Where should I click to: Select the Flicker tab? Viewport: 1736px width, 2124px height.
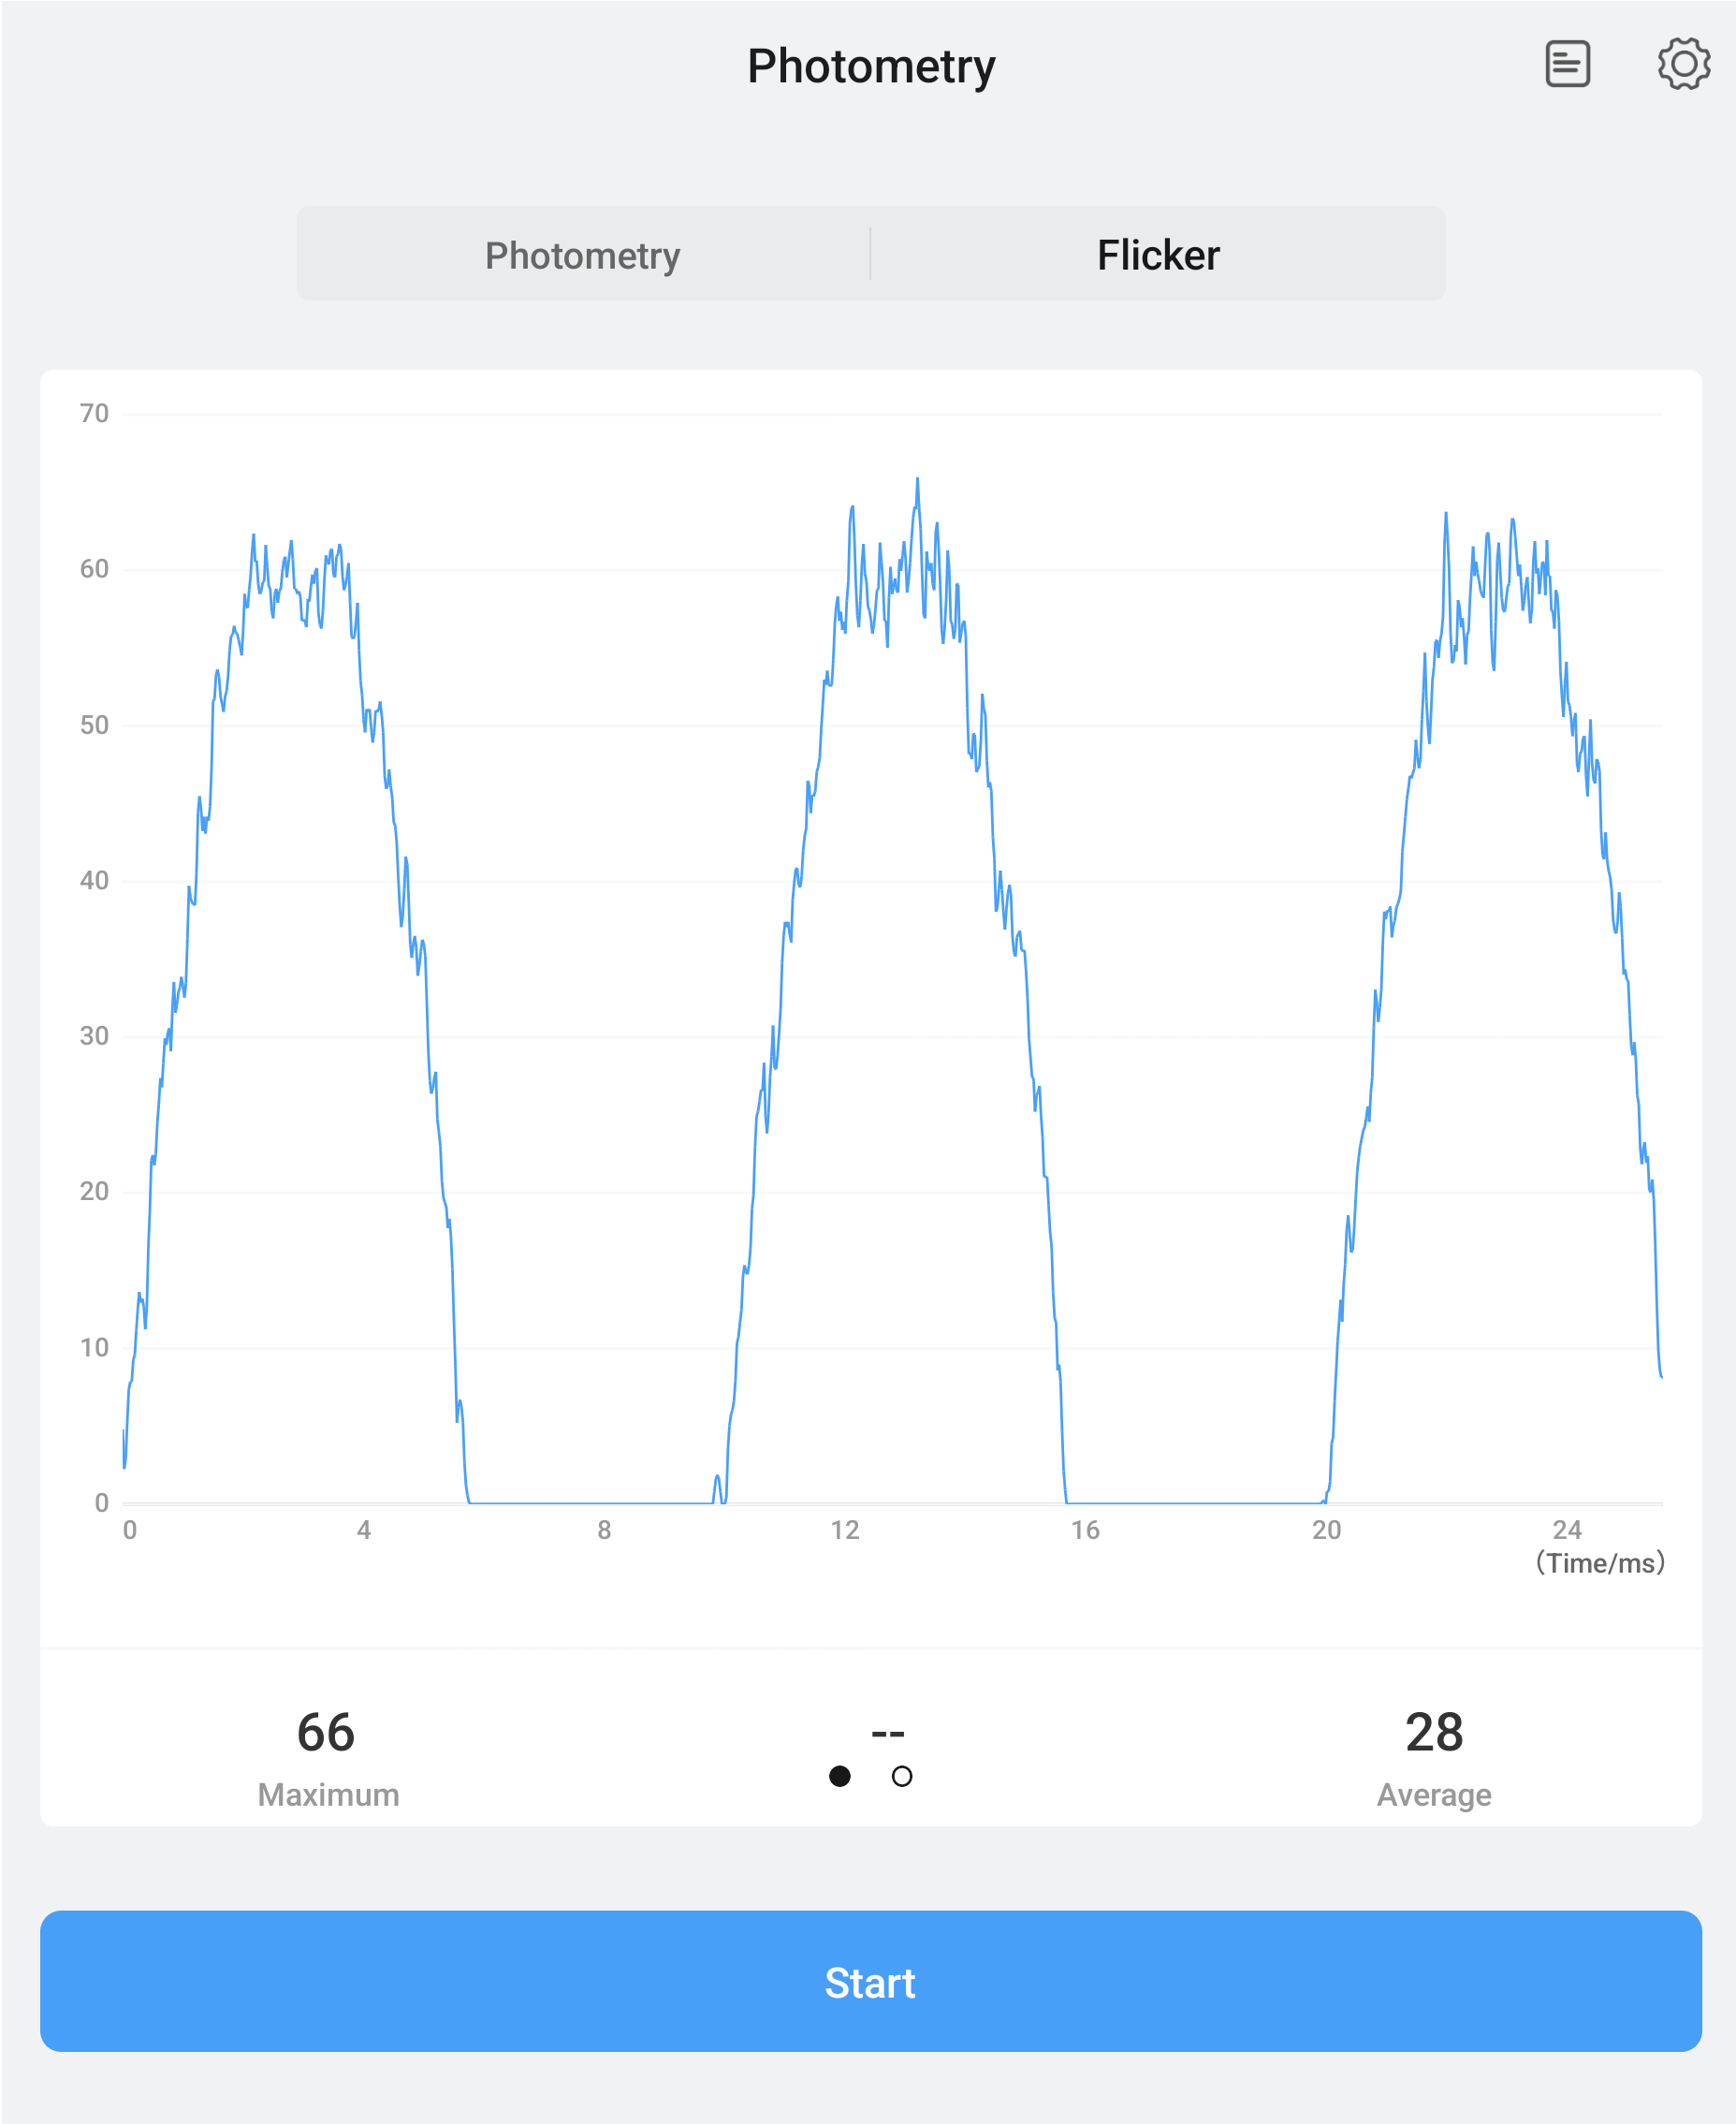(1158, 255)
